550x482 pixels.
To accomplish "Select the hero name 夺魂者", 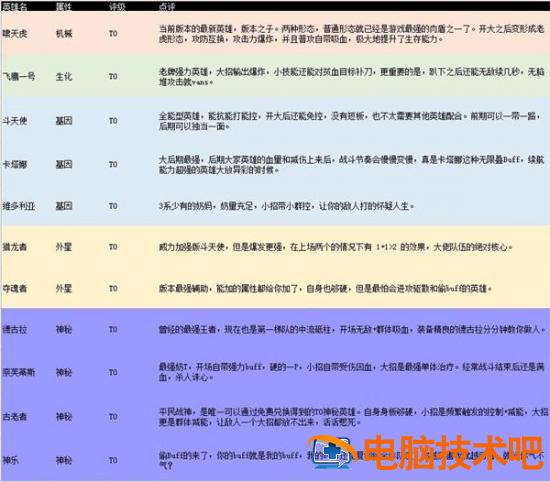I will 14,289.
